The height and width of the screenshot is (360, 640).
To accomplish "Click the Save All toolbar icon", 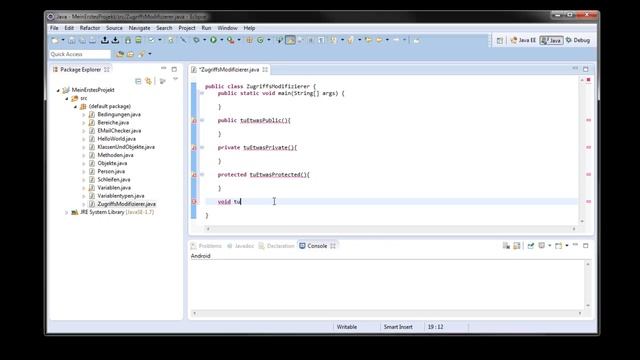I will 82,40.
